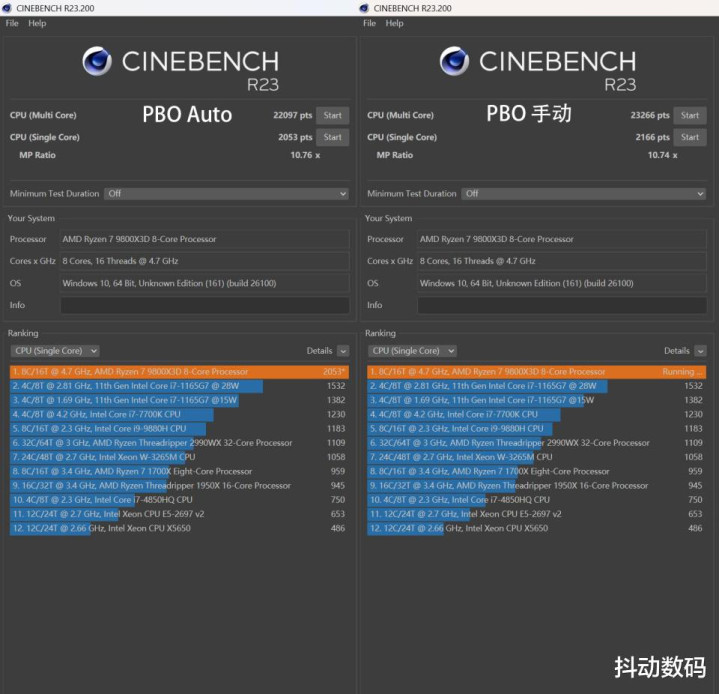The image size is (719, 694).
Task: Select orange 9800X3D ranking row scoring 2053 in left window
Action: coord(179,372)
